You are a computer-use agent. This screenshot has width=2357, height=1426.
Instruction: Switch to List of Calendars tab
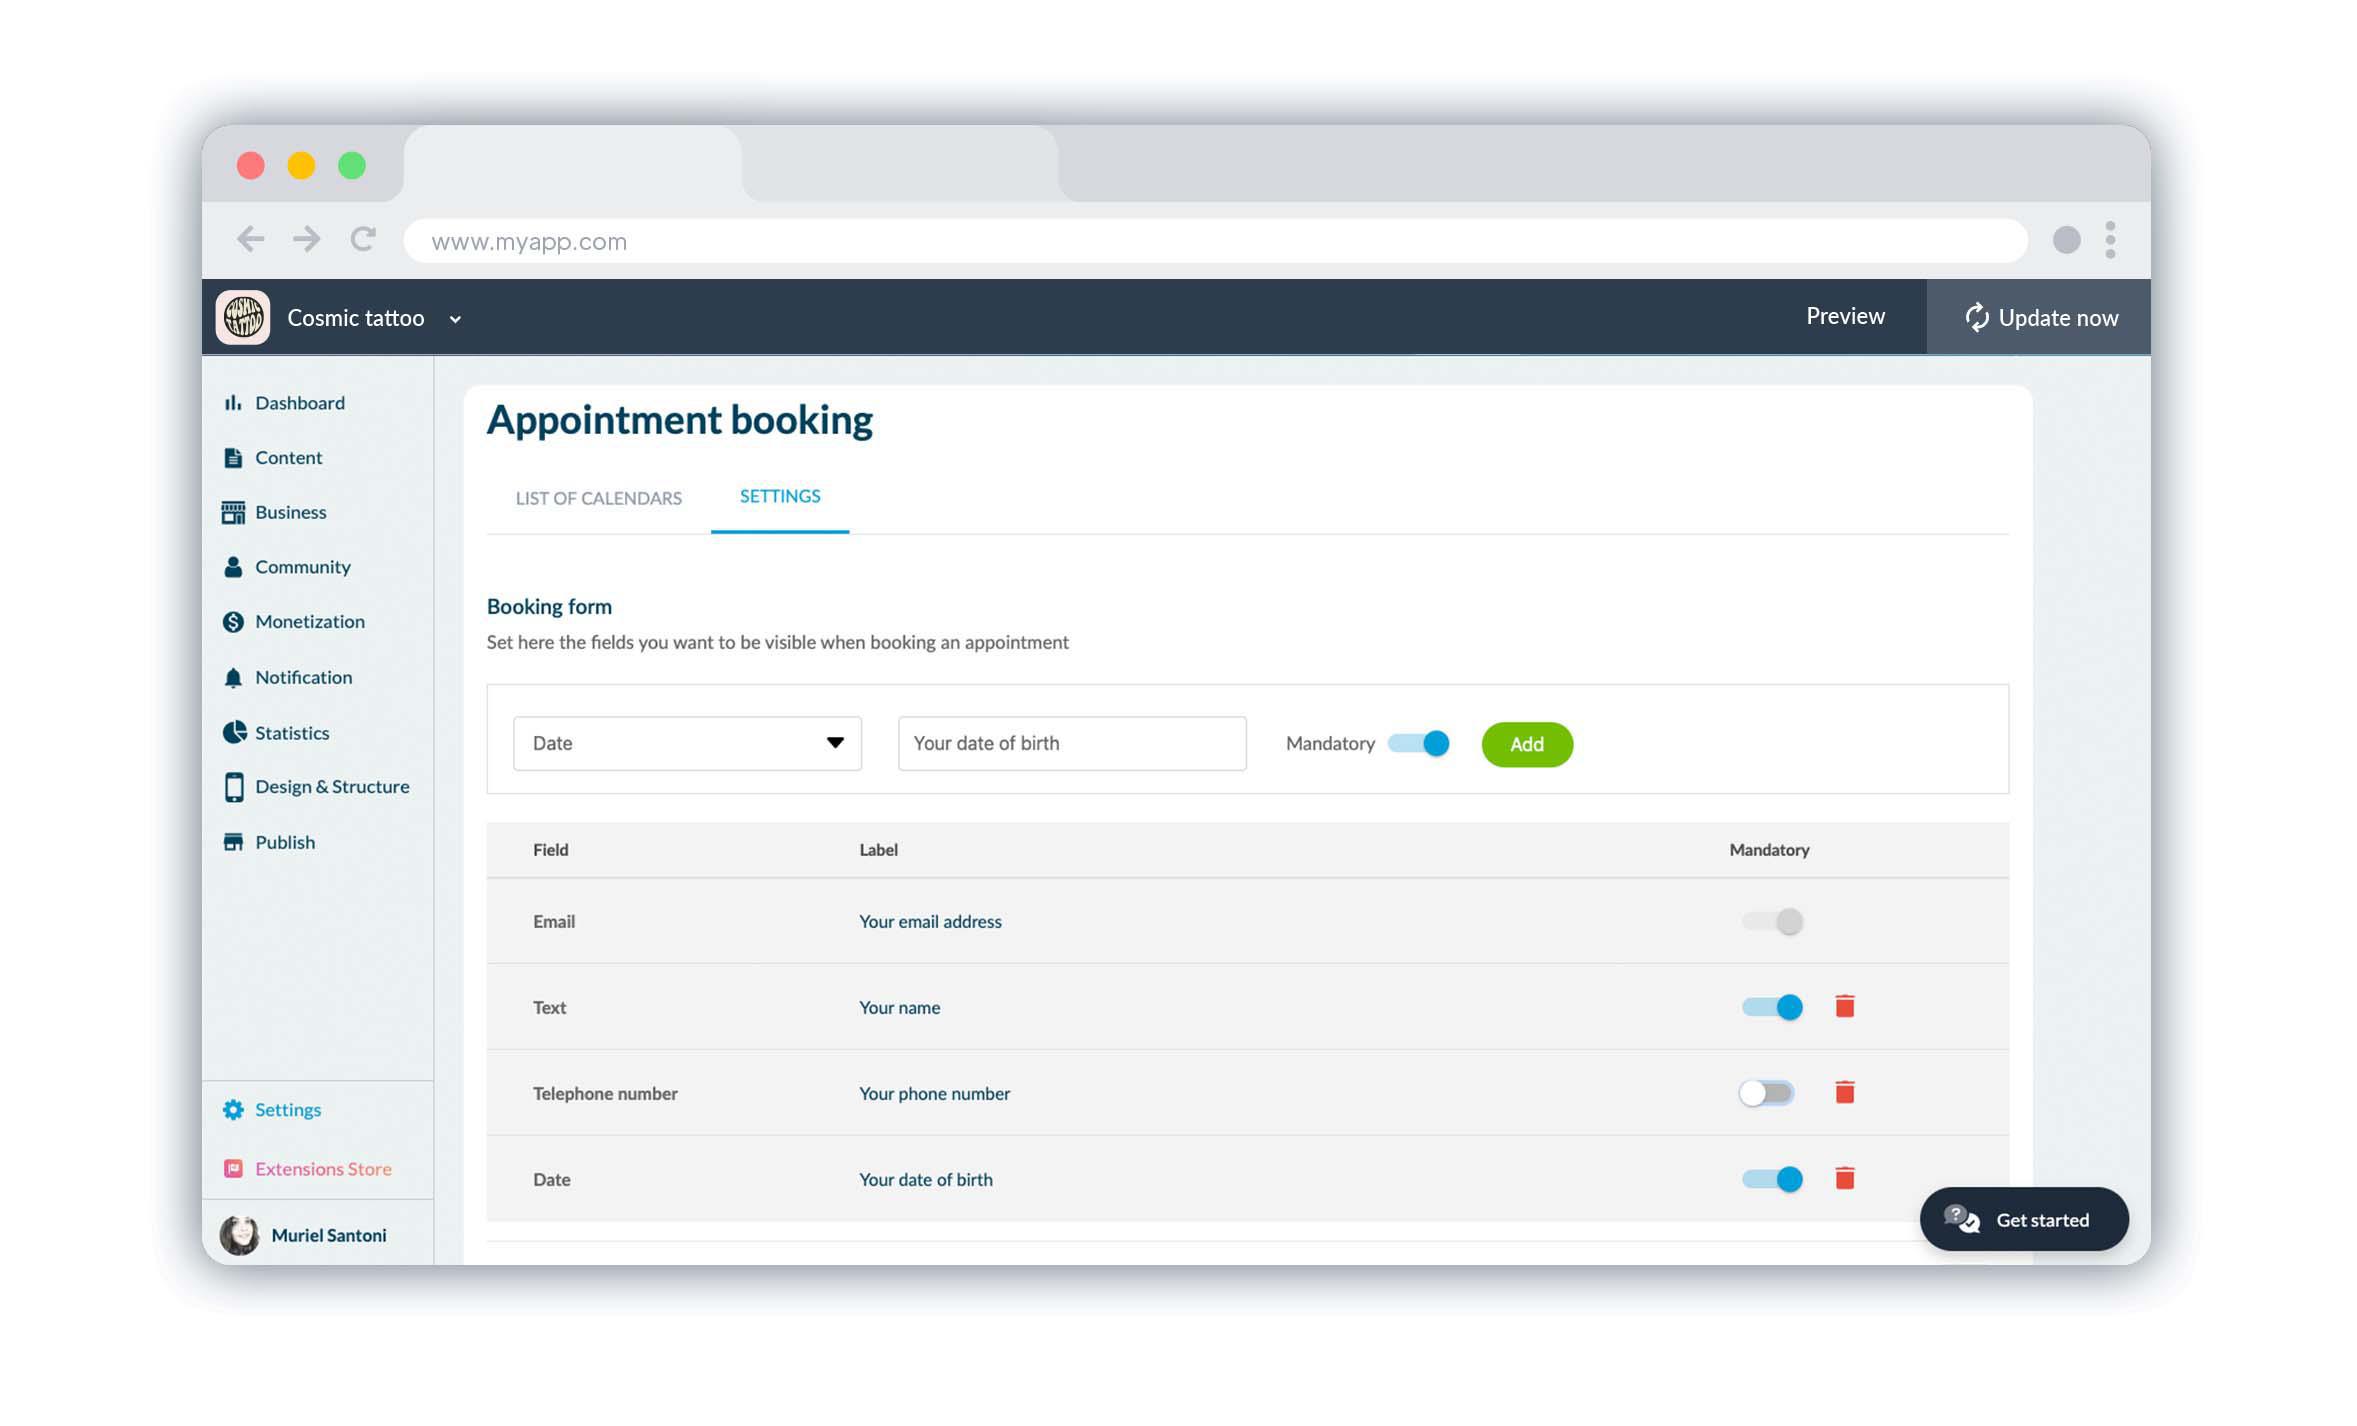point(598,498)
